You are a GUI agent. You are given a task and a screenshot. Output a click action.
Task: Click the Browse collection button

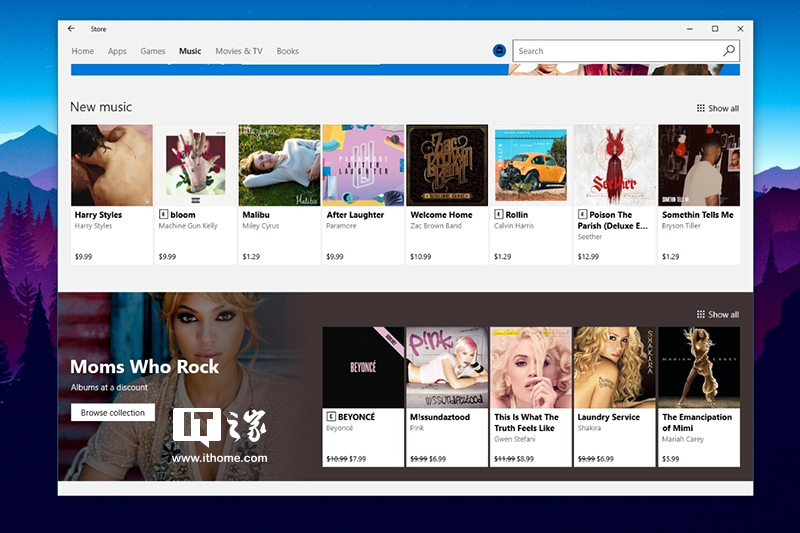pos(113,413)
